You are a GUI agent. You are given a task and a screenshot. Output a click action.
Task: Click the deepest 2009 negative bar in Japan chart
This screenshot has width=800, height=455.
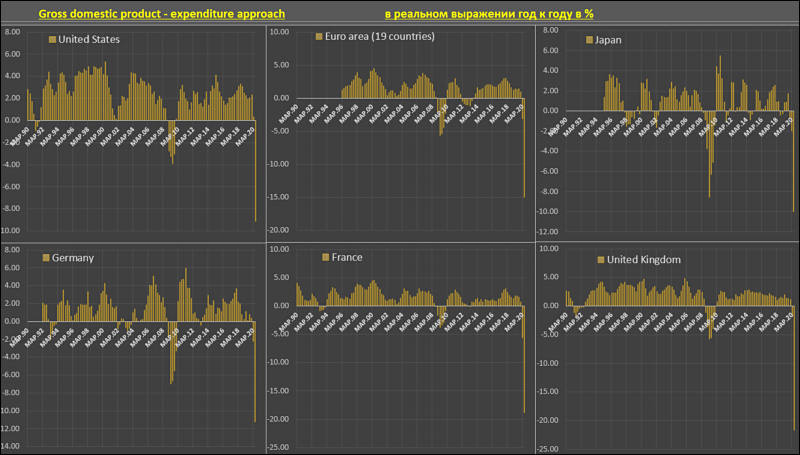tap(709, 154)
